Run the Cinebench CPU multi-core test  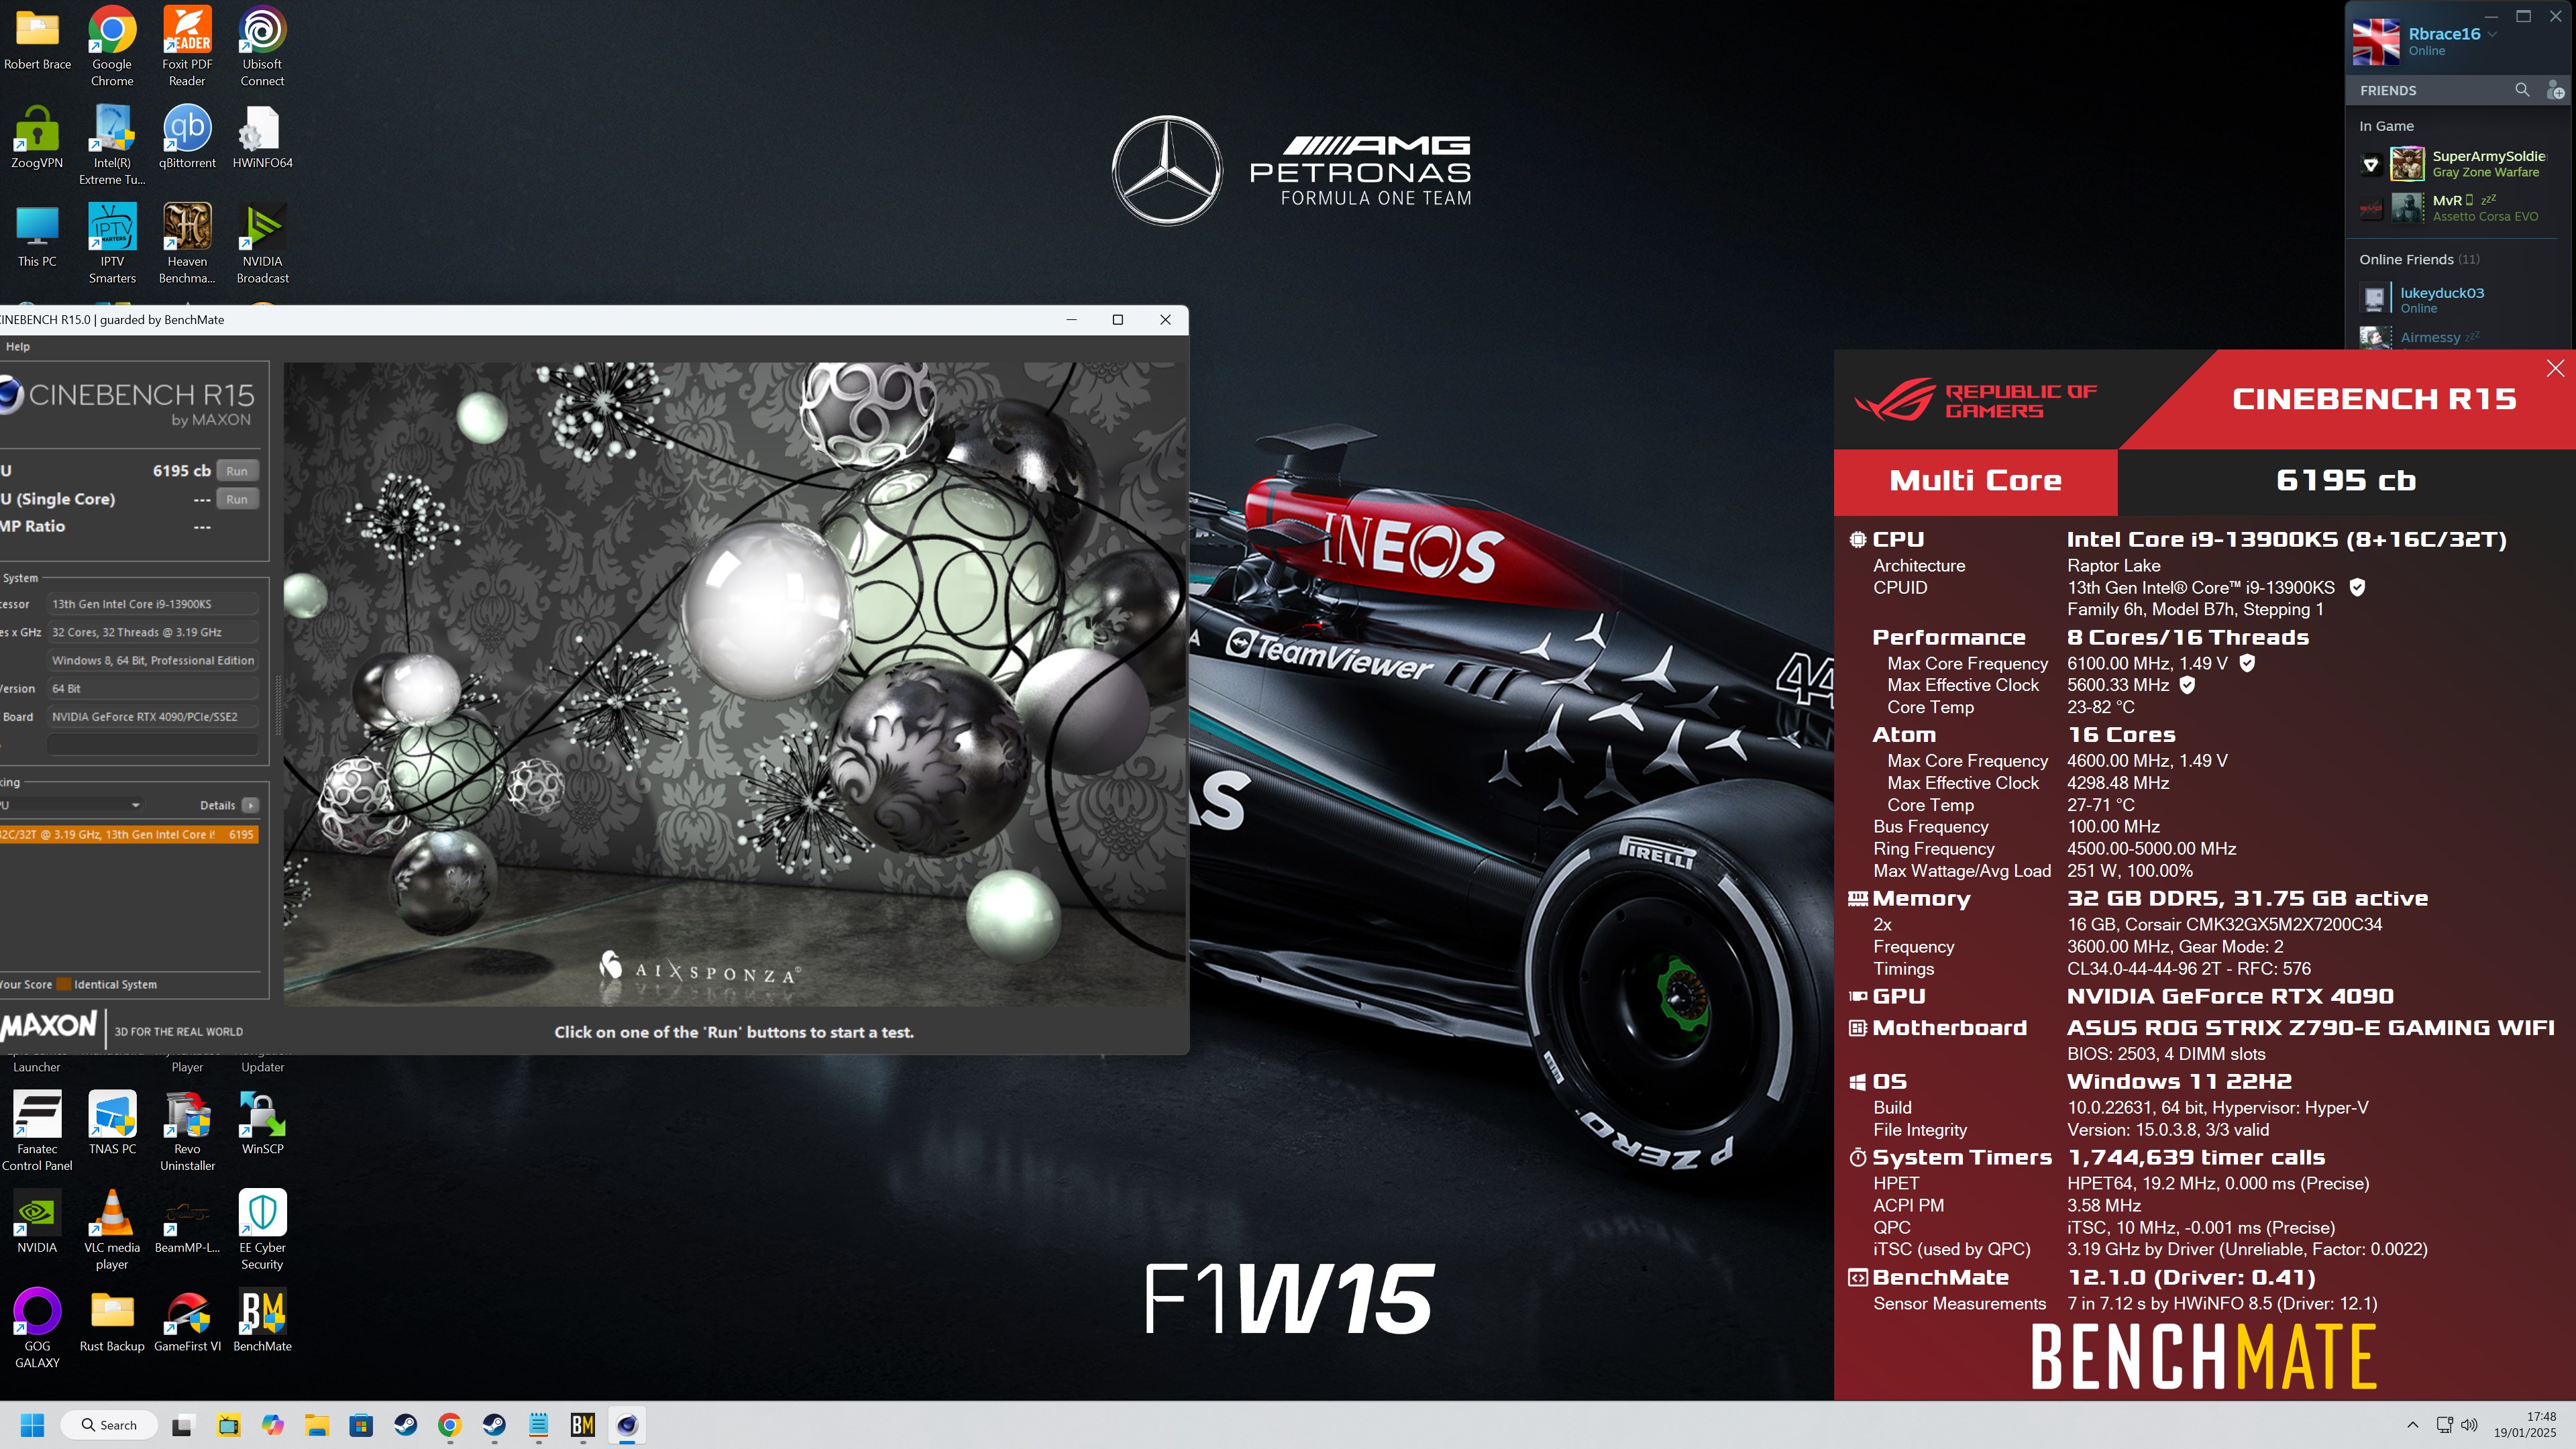(237, 471)
